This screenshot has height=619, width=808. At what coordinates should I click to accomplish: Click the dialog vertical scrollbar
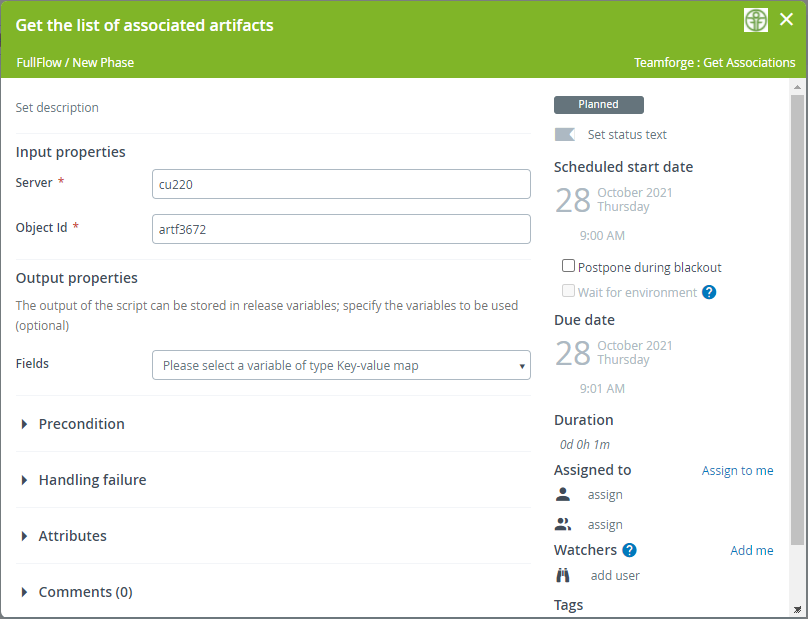(797, 320)
